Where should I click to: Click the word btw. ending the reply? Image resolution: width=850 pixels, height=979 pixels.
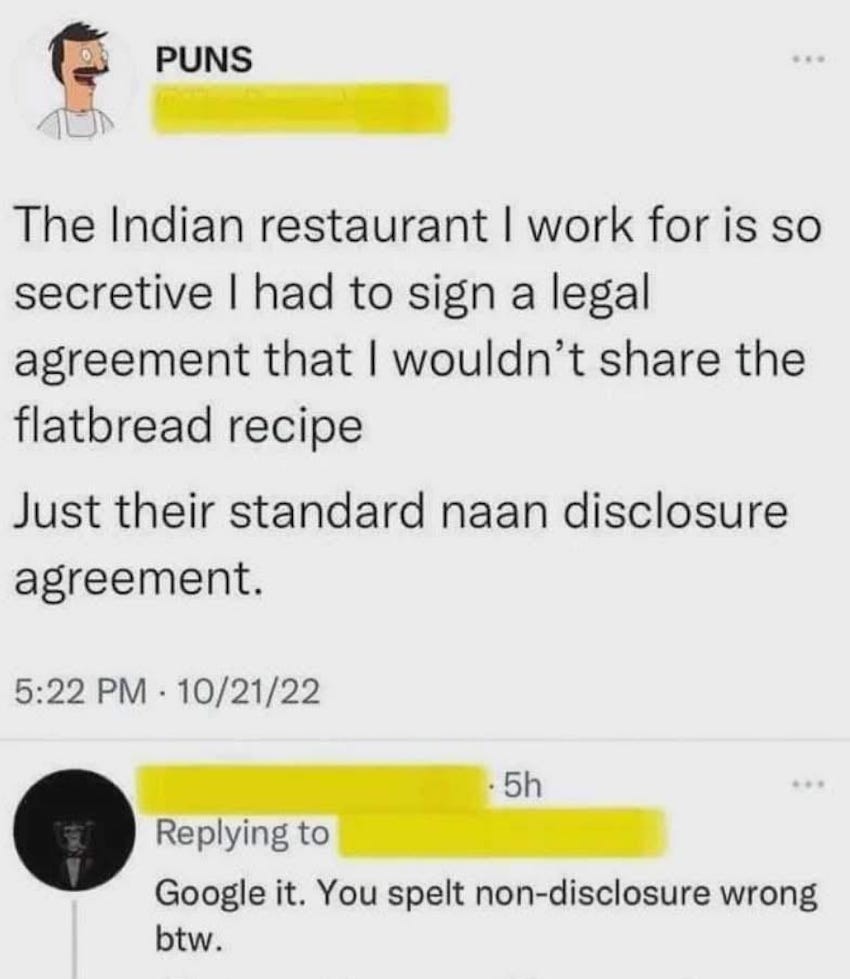(189, 938)
